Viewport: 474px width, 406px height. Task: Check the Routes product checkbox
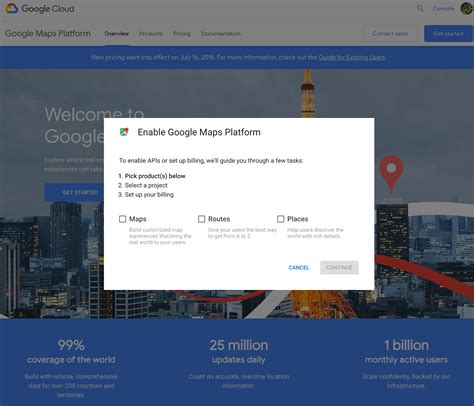coord(202,219)
